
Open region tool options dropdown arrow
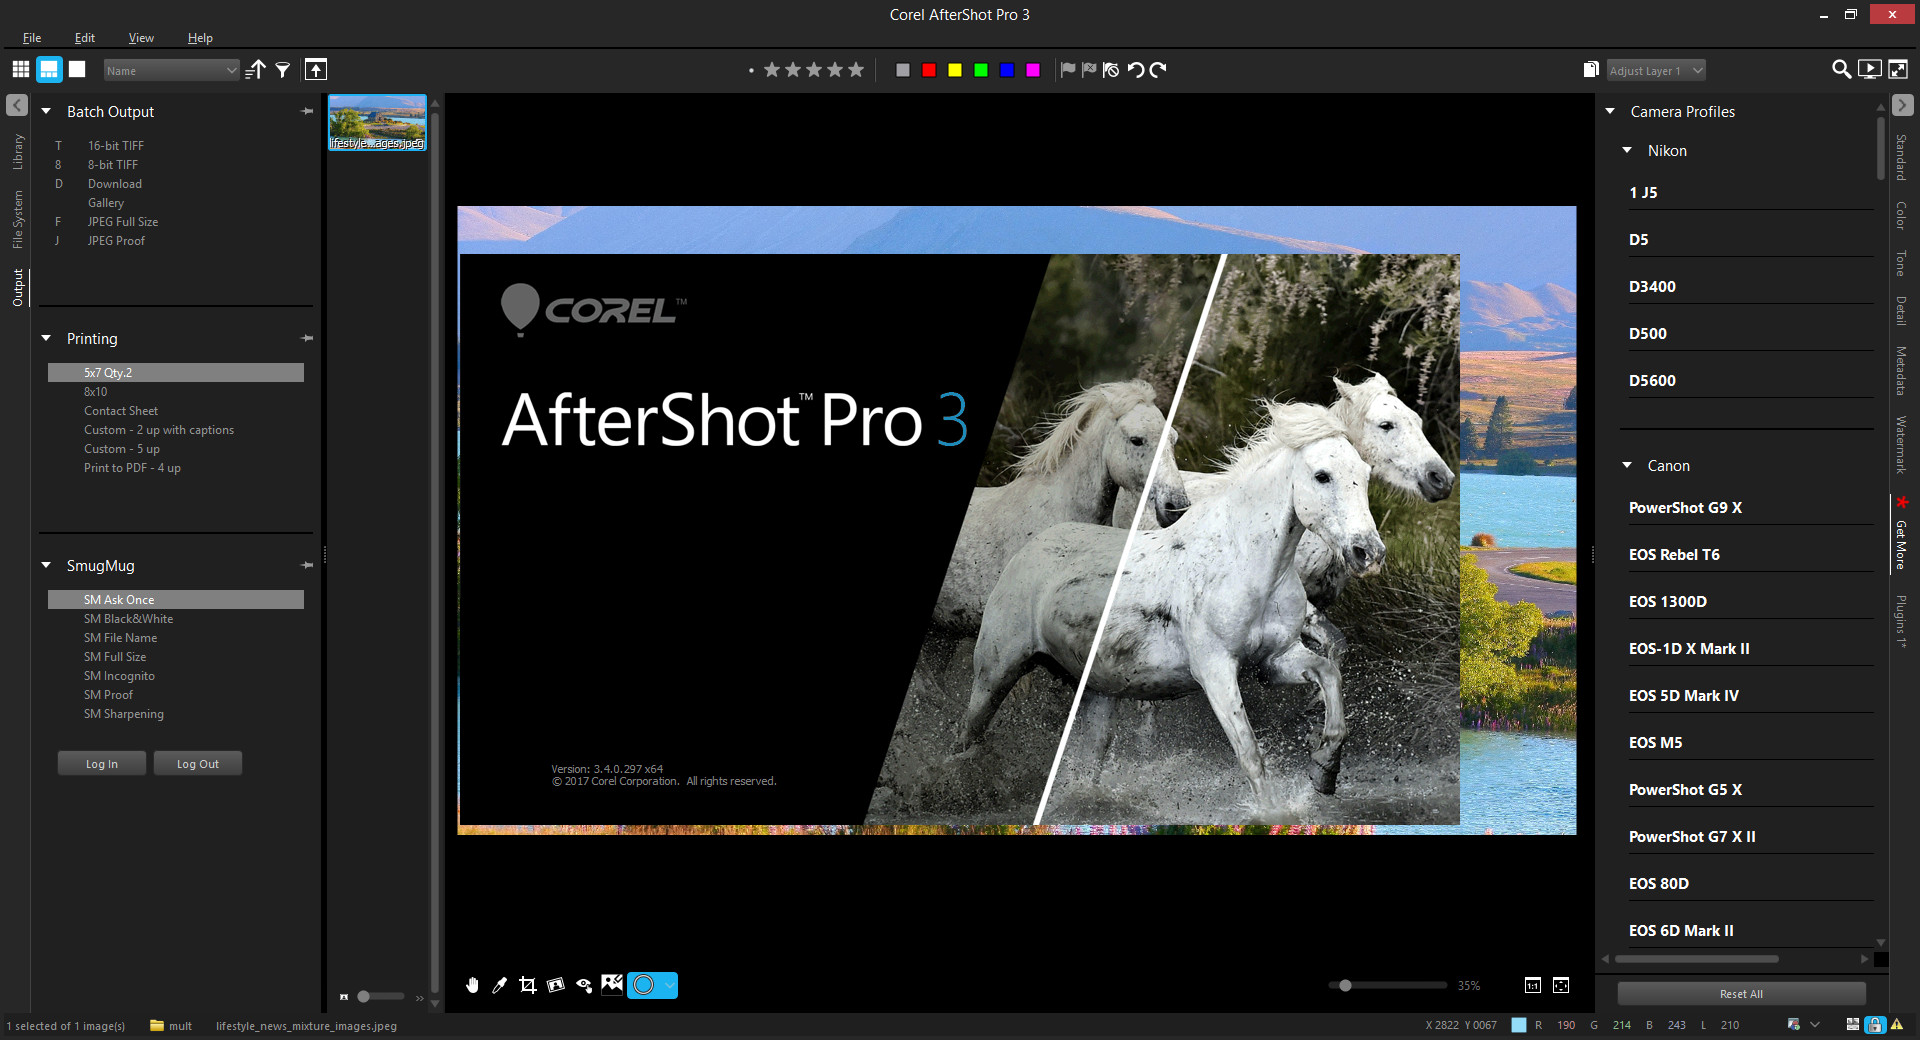669,986
